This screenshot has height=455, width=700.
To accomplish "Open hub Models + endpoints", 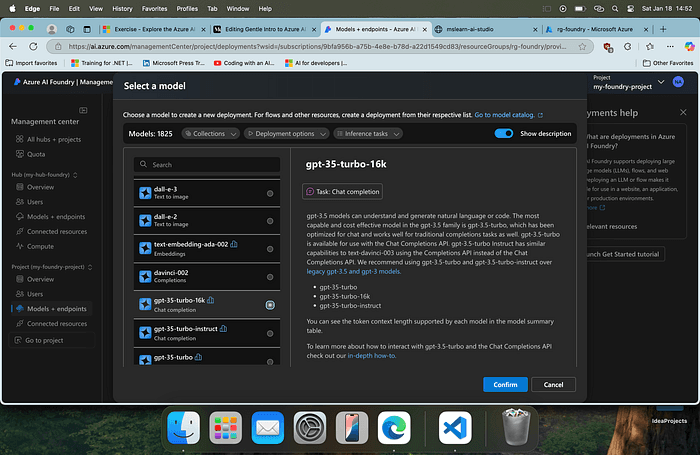I will (x=50, y=217).
